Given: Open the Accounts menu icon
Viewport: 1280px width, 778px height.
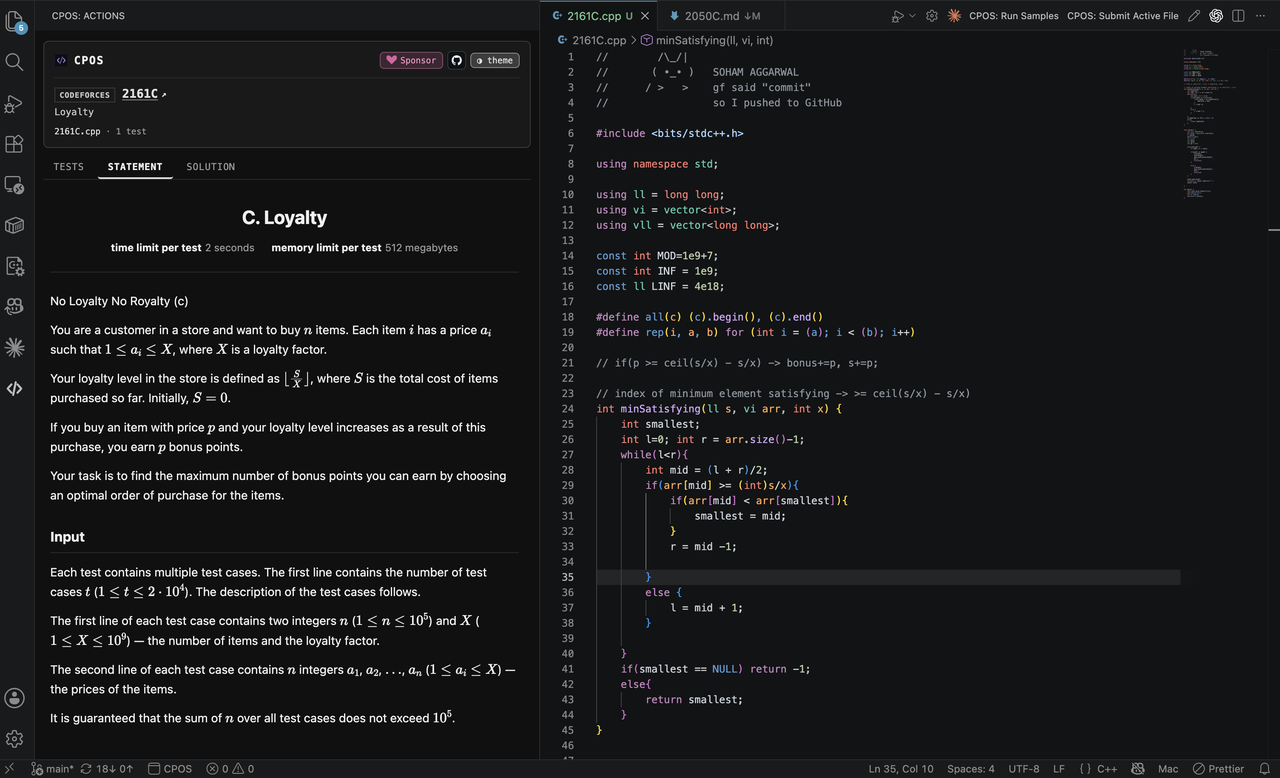Looking at the screenshot, I should coord(14,698).
